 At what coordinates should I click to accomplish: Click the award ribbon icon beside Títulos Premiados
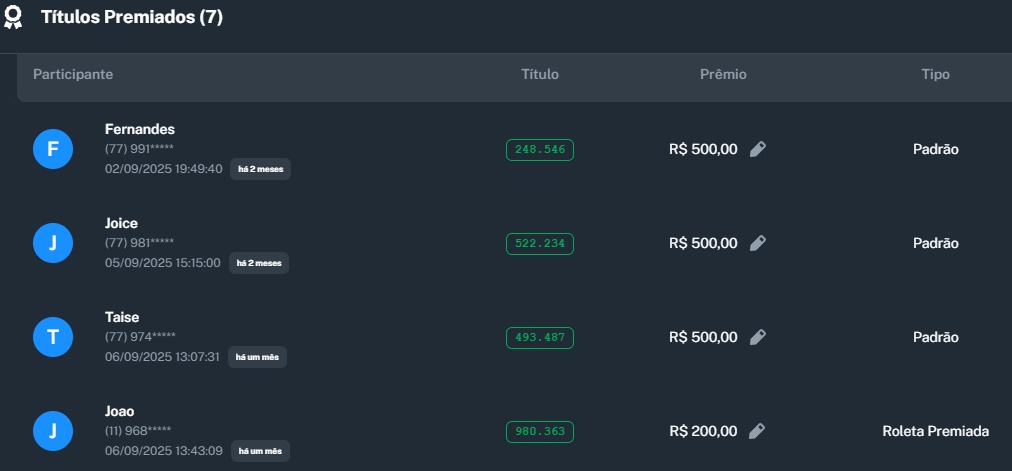pos(14,18)
